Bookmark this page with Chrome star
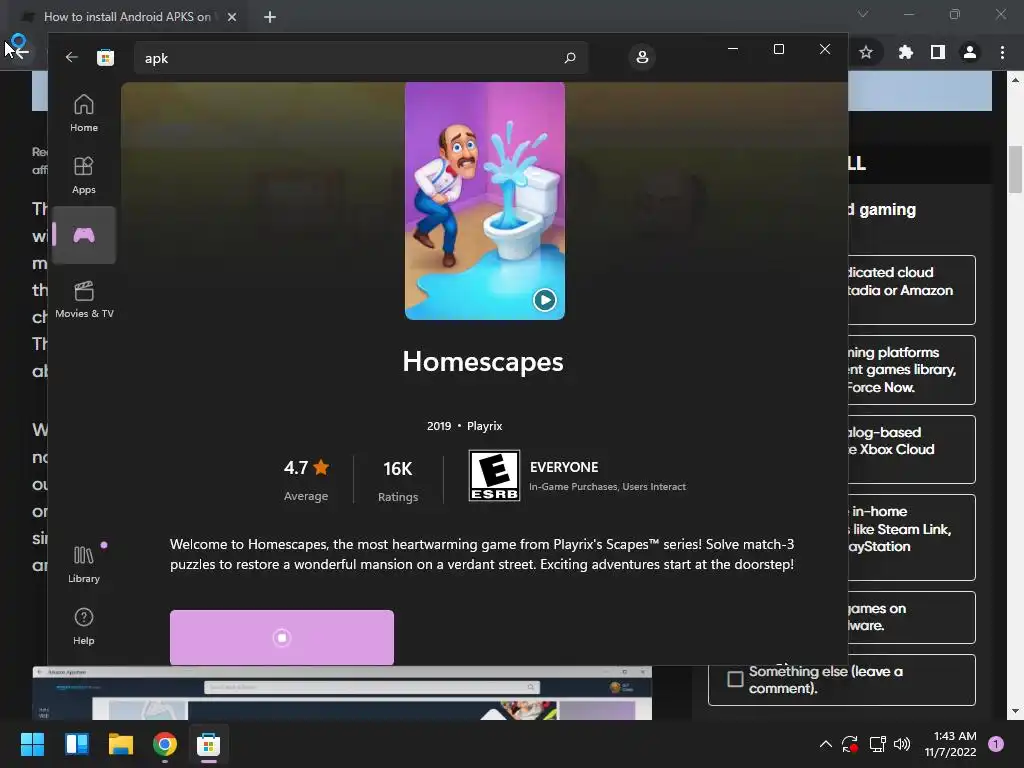 (866, 52)
